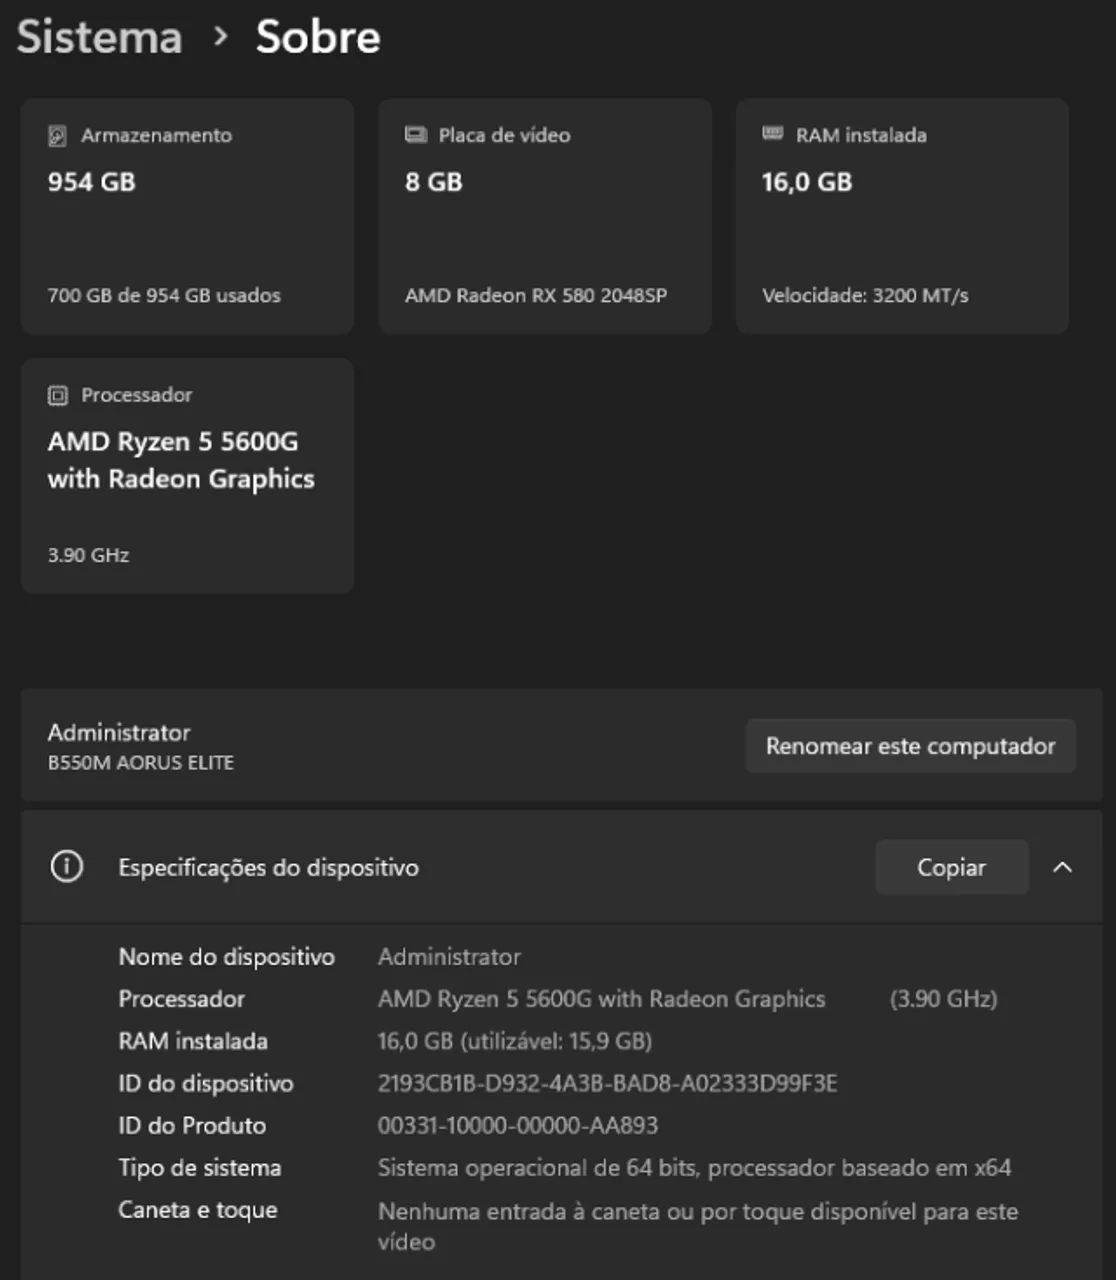Screen dimensions: 1116x1280
Task: Click the Armazenamento storage disk icon
Action: [x=58, y=136]
